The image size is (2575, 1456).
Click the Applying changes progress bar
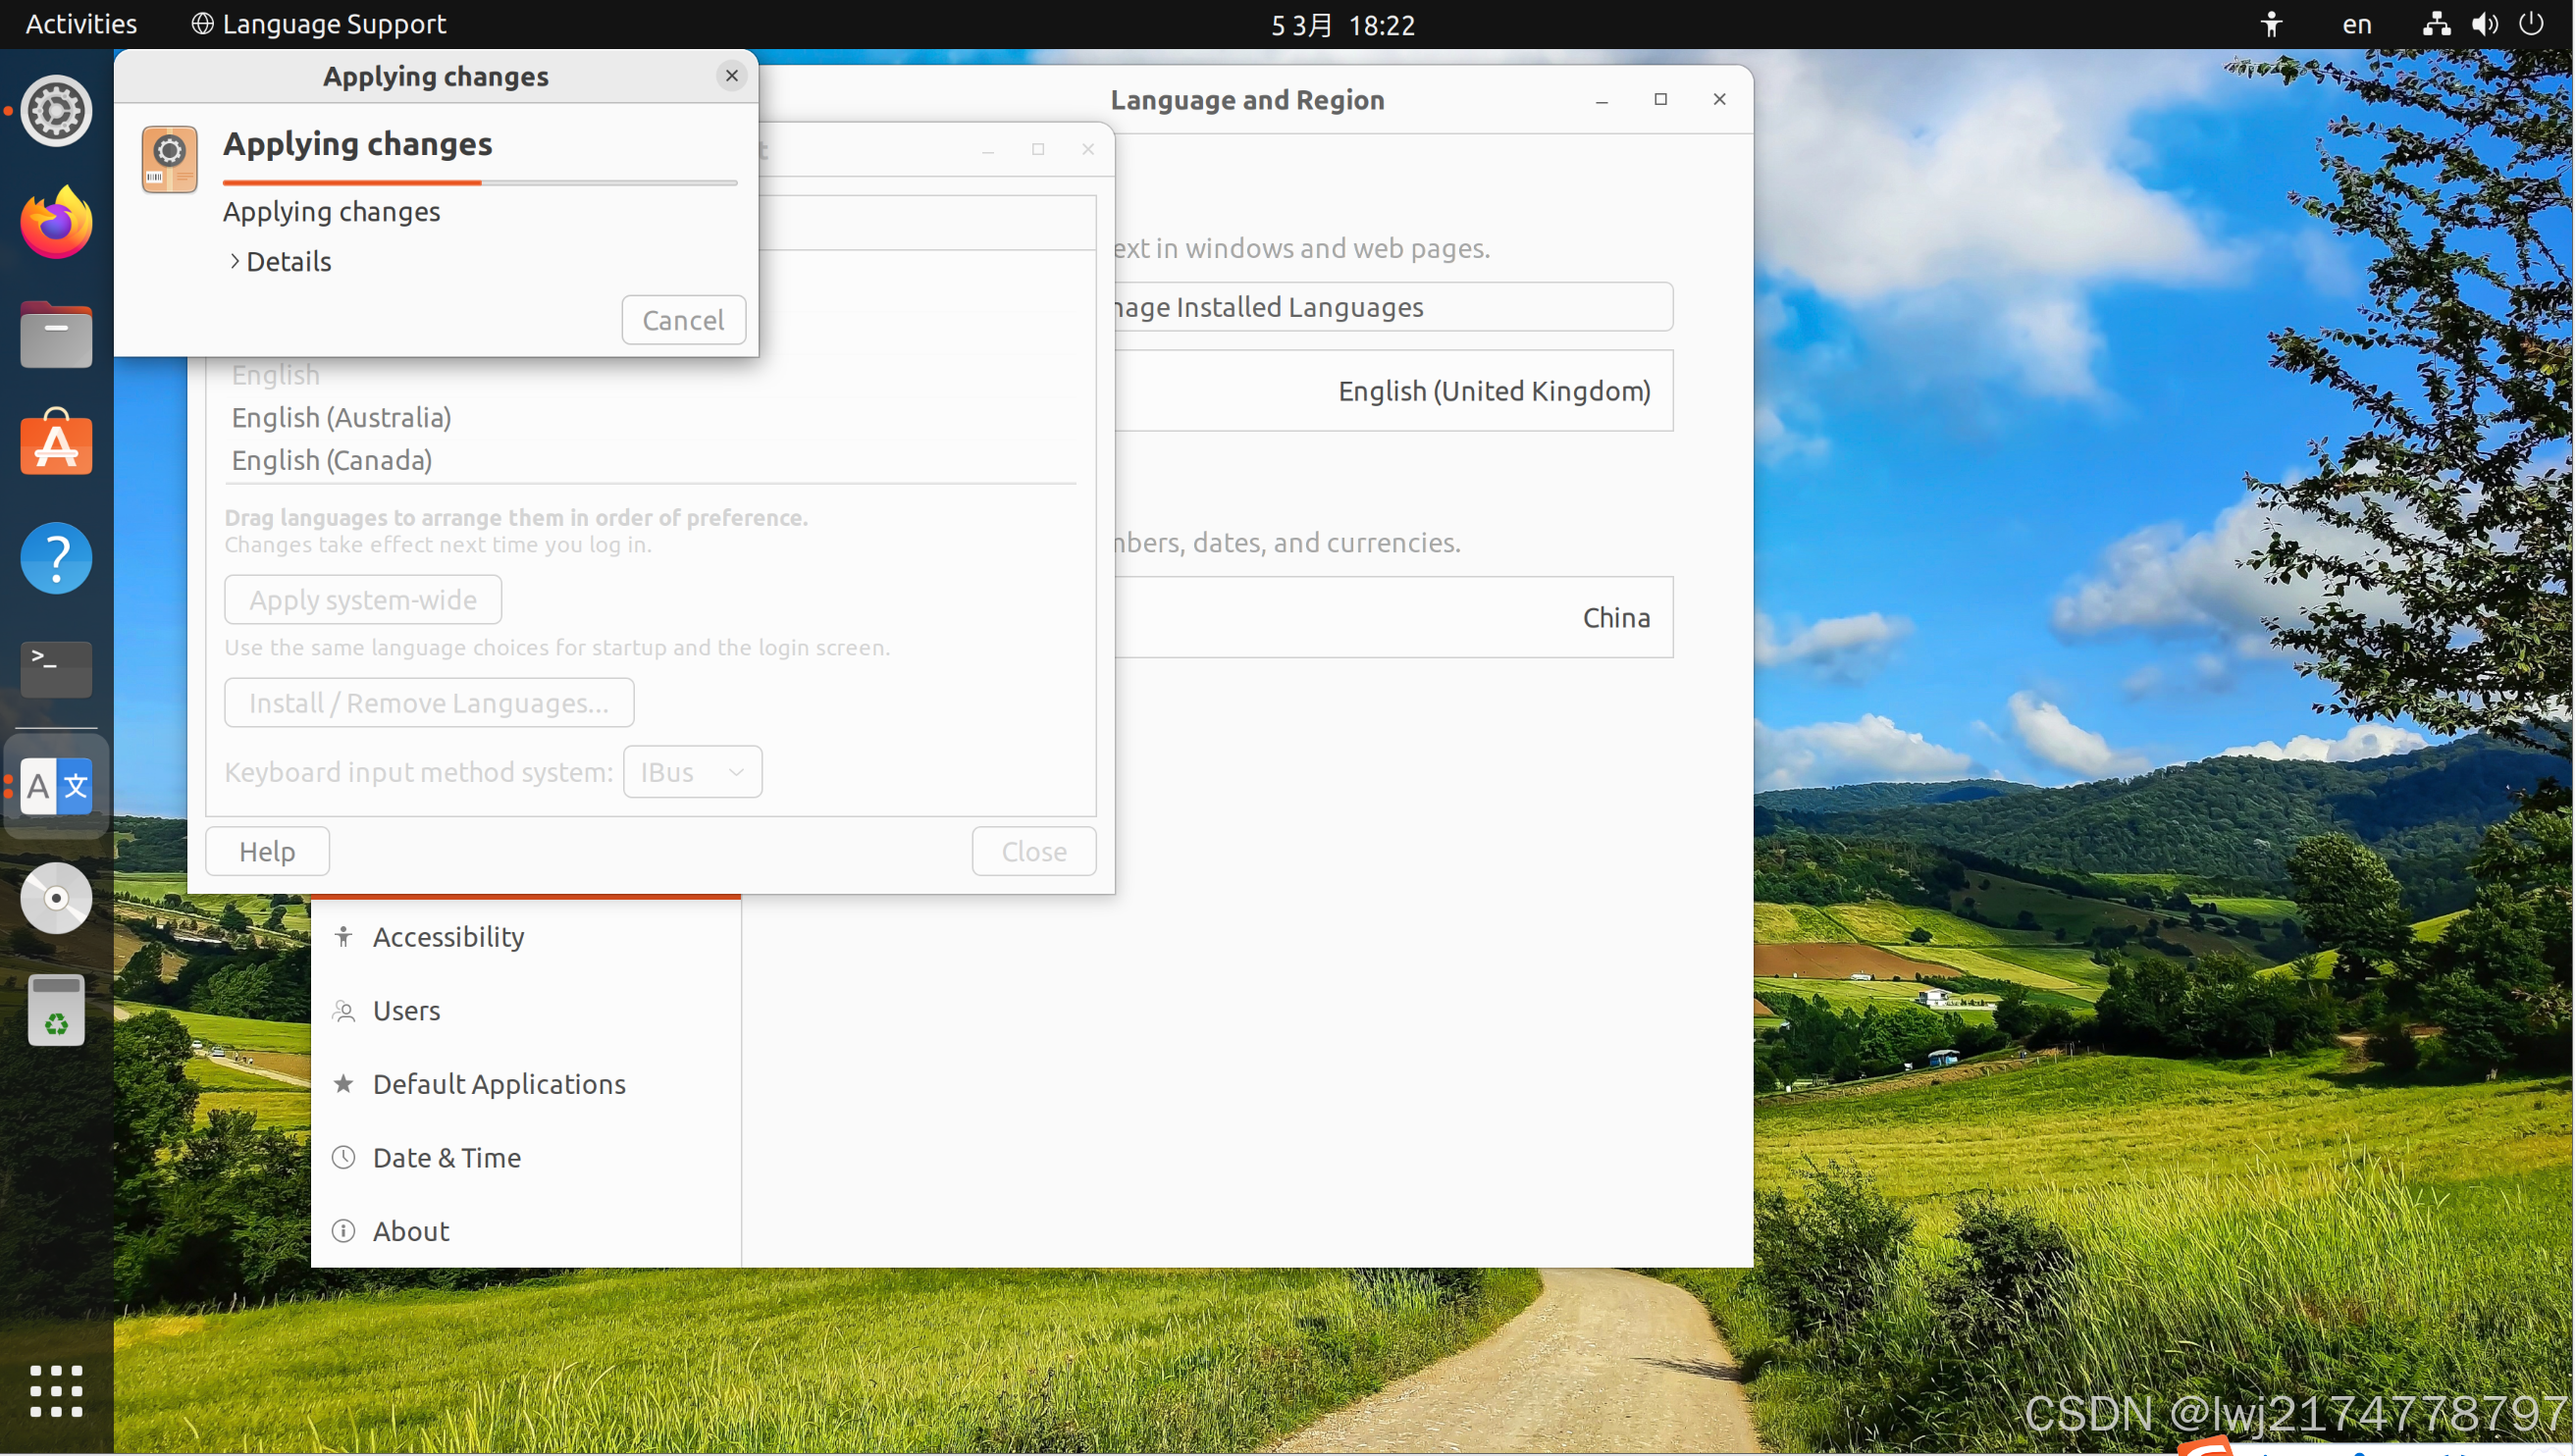(x=480, y=182)
